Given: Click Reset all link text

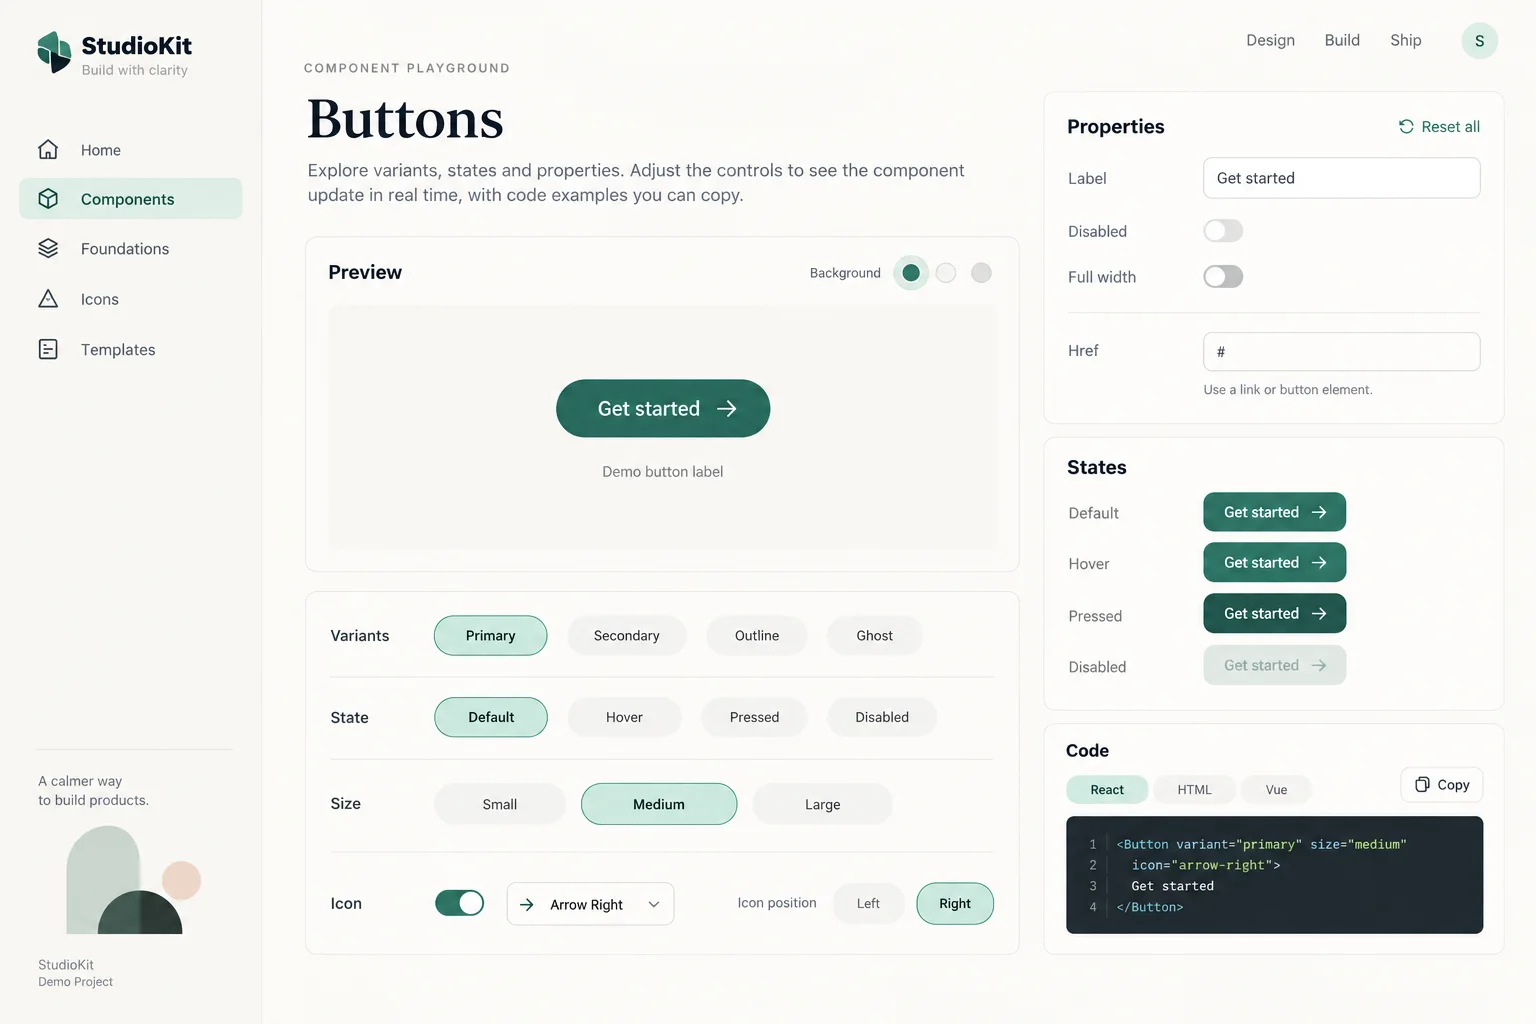Looking at the screenshot, I should [1450, 127].
